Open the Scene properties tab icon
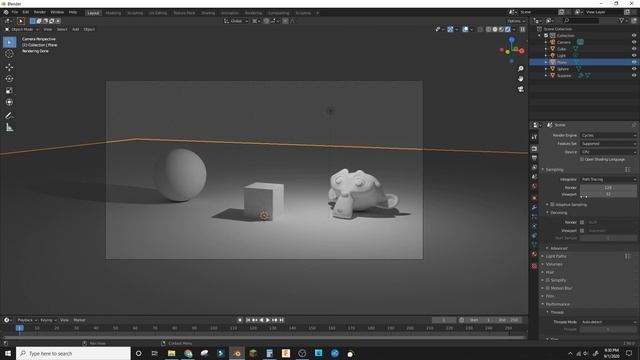The image size is (640, 360). (534, 177)
